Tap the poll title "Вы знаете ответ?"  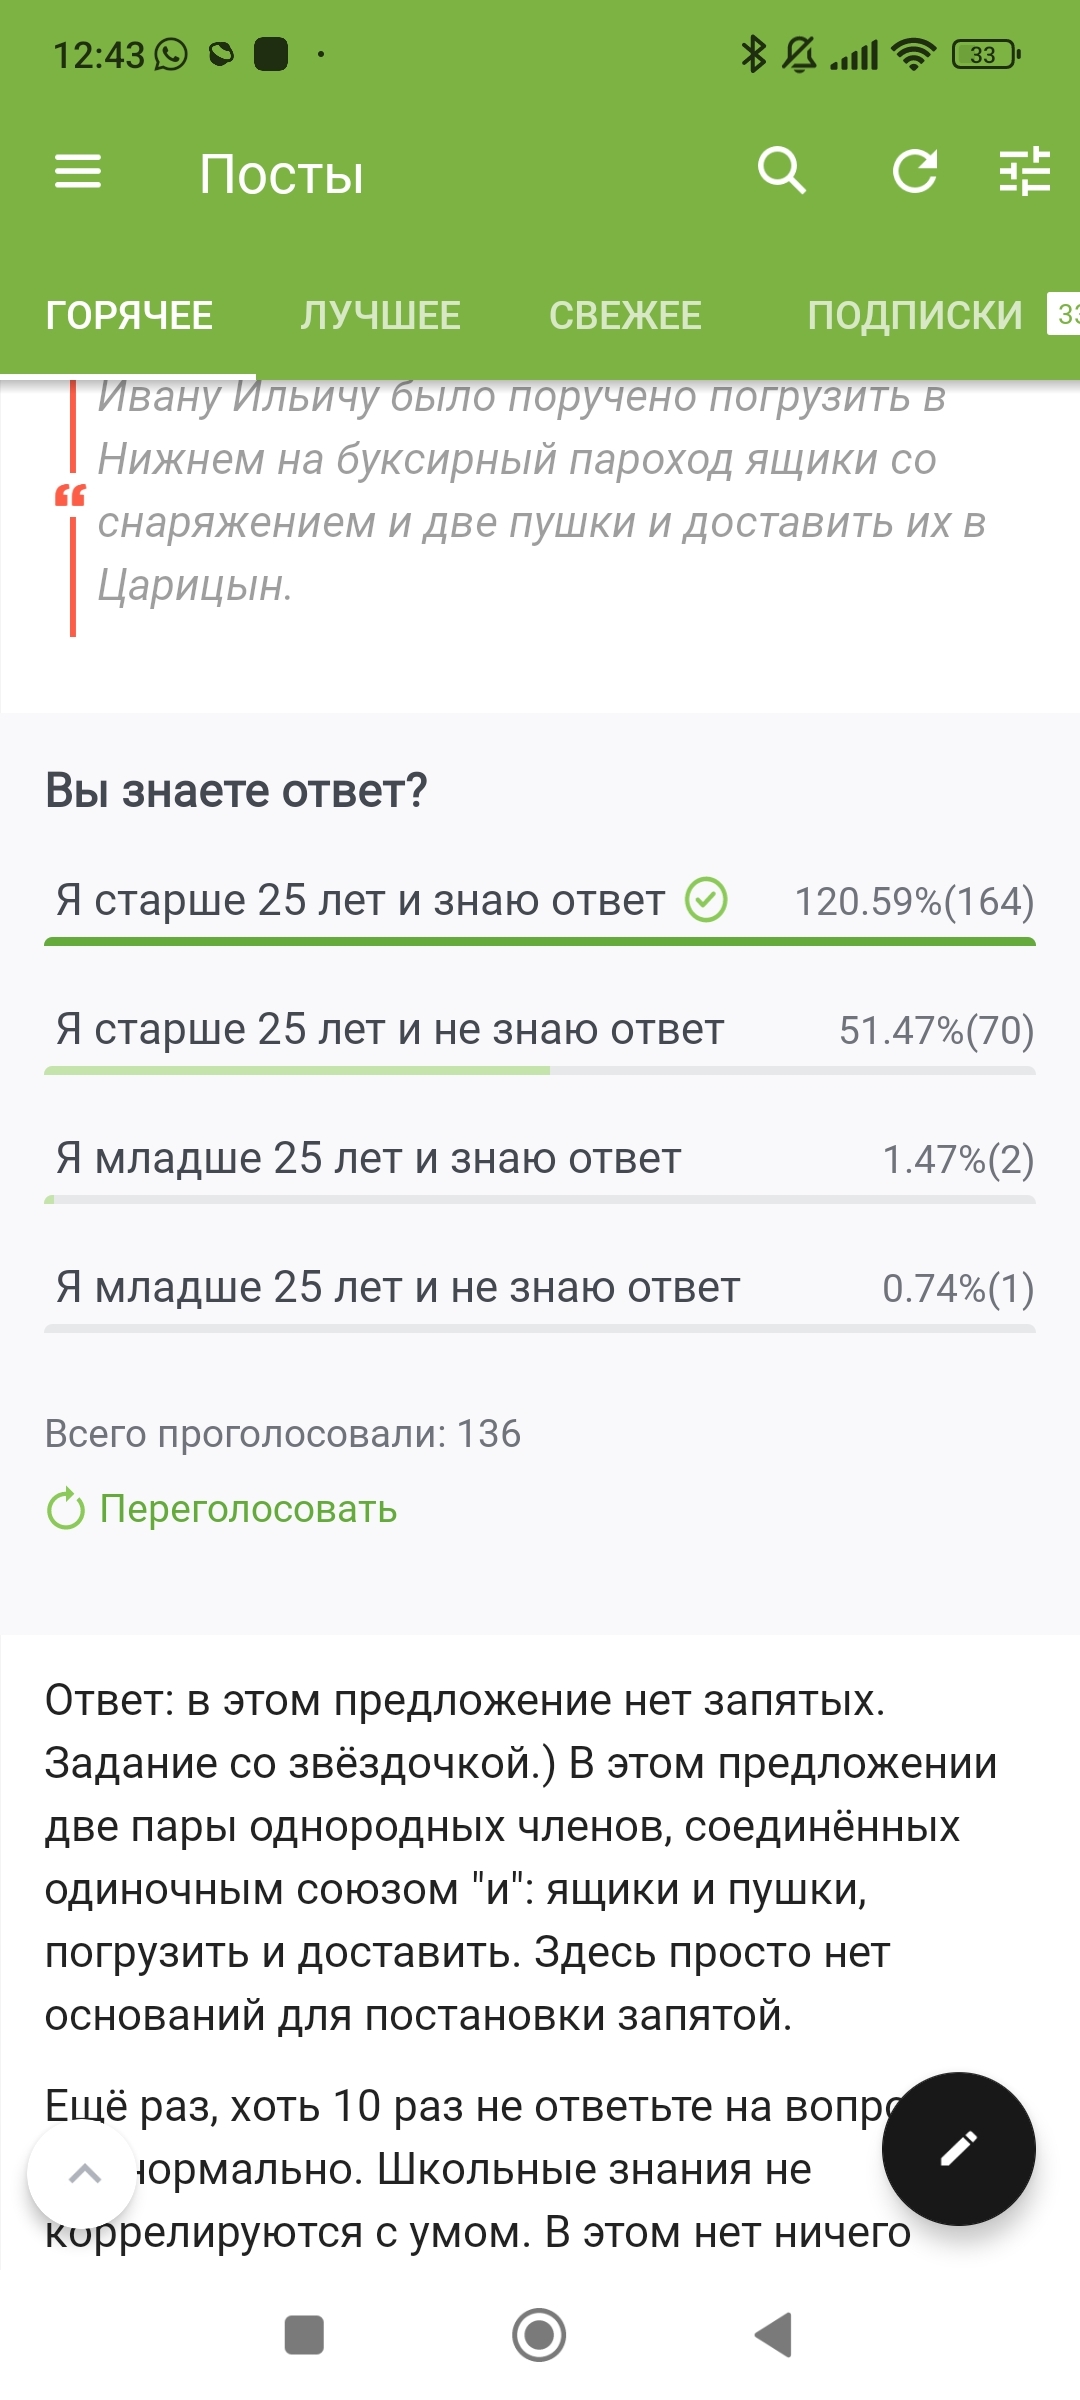point(236,791)
